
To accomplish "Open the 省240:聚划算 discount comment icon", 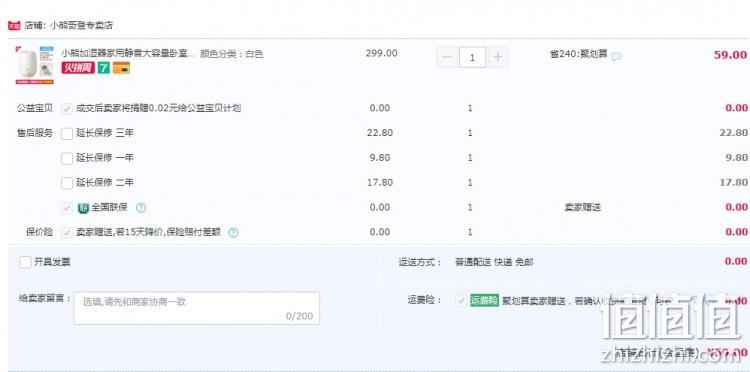I will click(617, 56).
